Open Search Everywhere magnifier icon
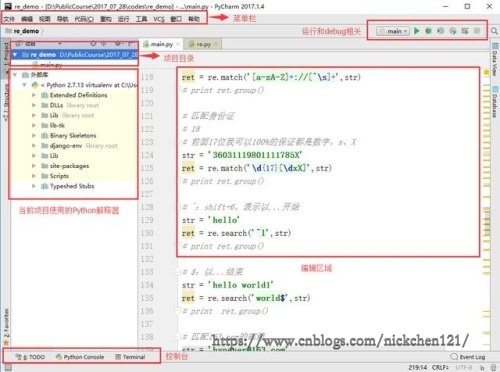This screenshot has width=500, height=372. [494, 31]
